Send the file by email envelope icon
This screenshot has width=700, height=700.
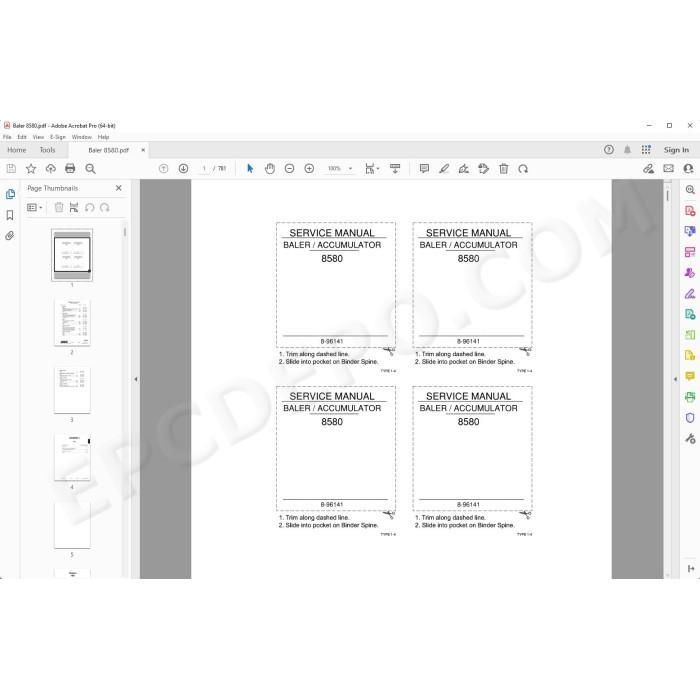(668, 168)
